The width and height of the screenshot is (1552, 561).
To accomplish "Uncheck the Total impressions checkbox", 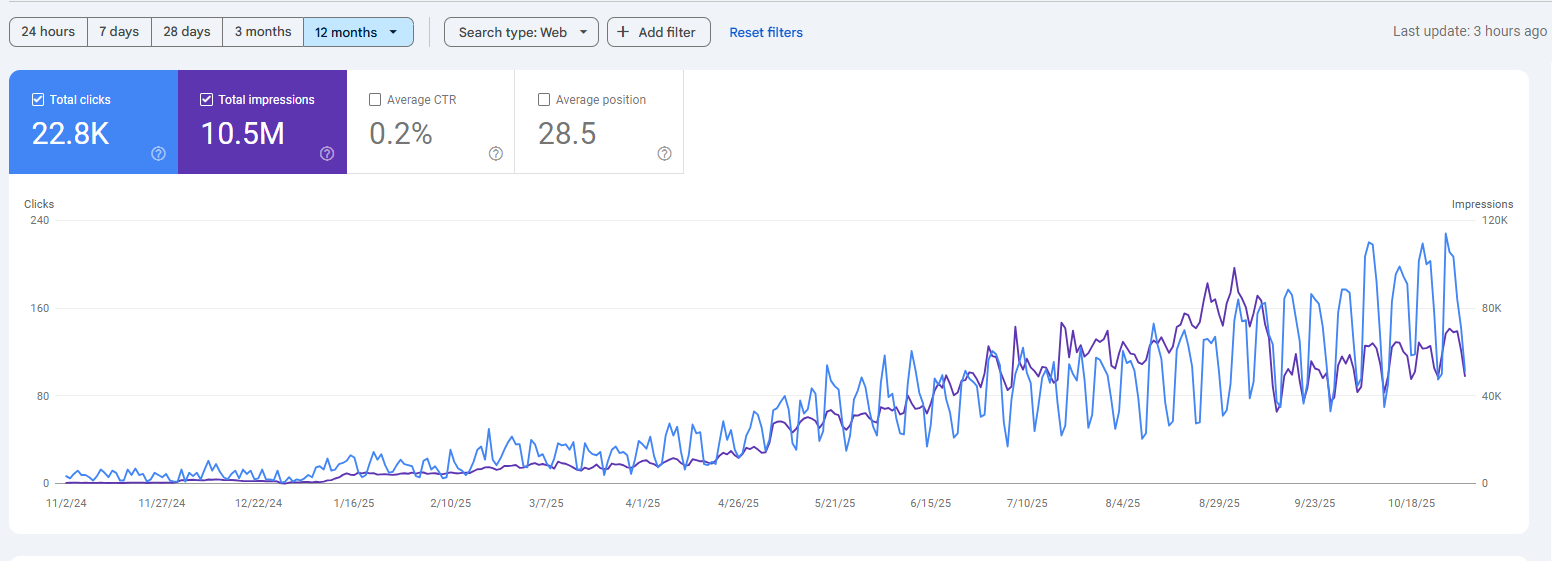I will pyautogui.click(x=207, y=100).
